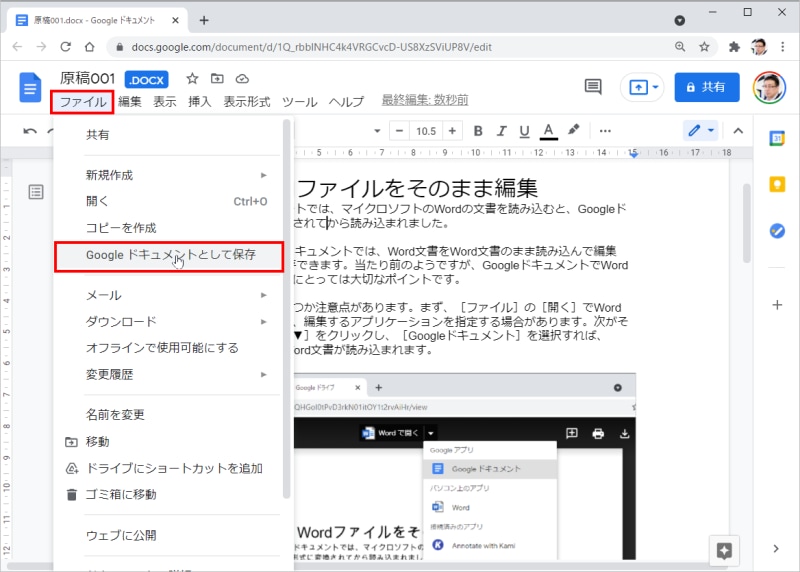Open the ヘルプ menu
Viewport: 800px width, 572px height.
tap(346, 102)
